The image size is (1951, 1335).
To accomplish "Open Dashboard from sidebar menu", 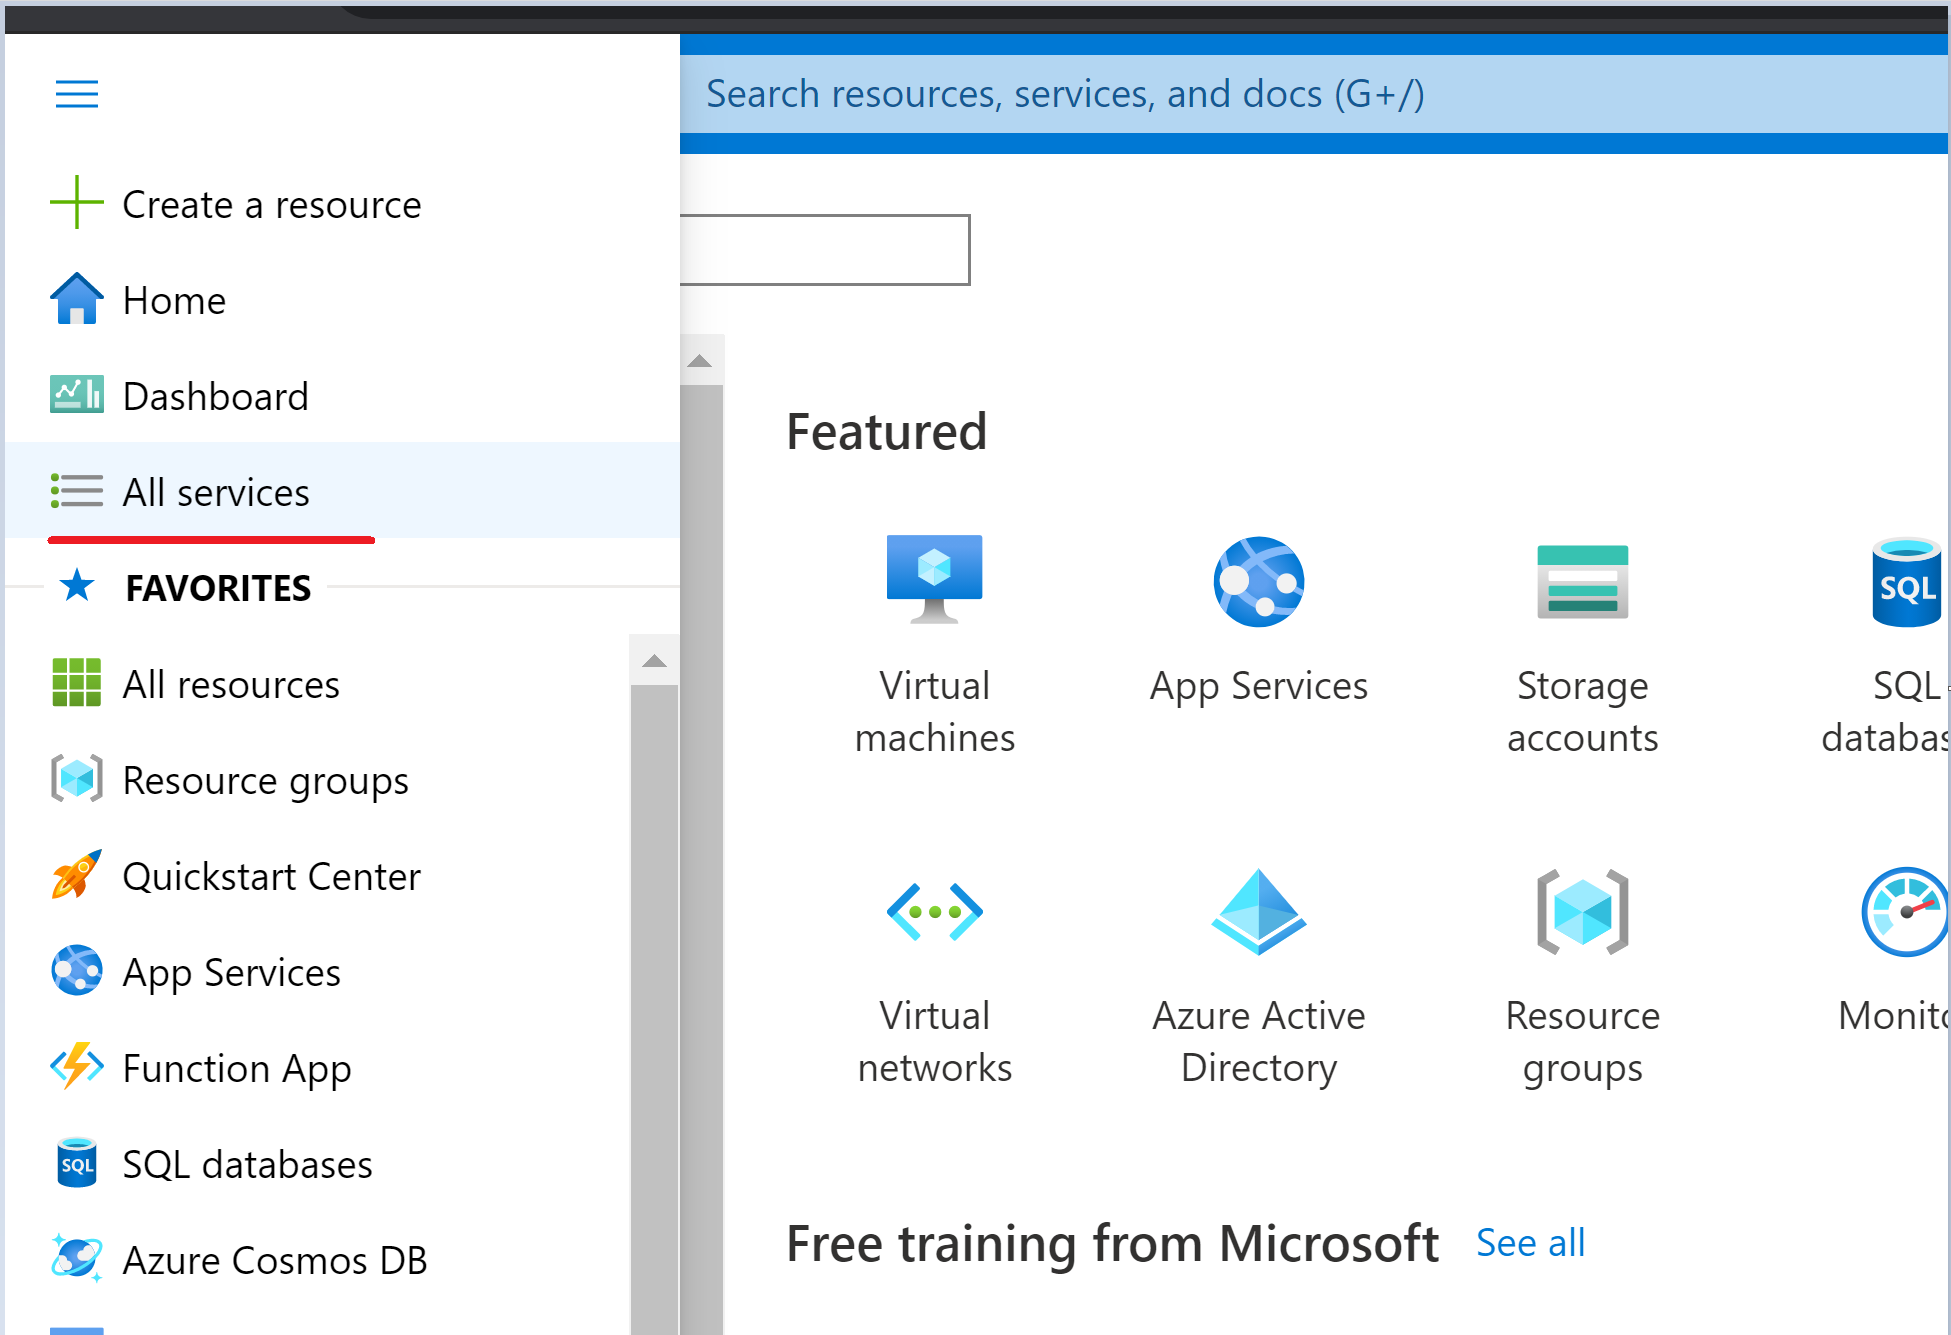I will 215,396.
